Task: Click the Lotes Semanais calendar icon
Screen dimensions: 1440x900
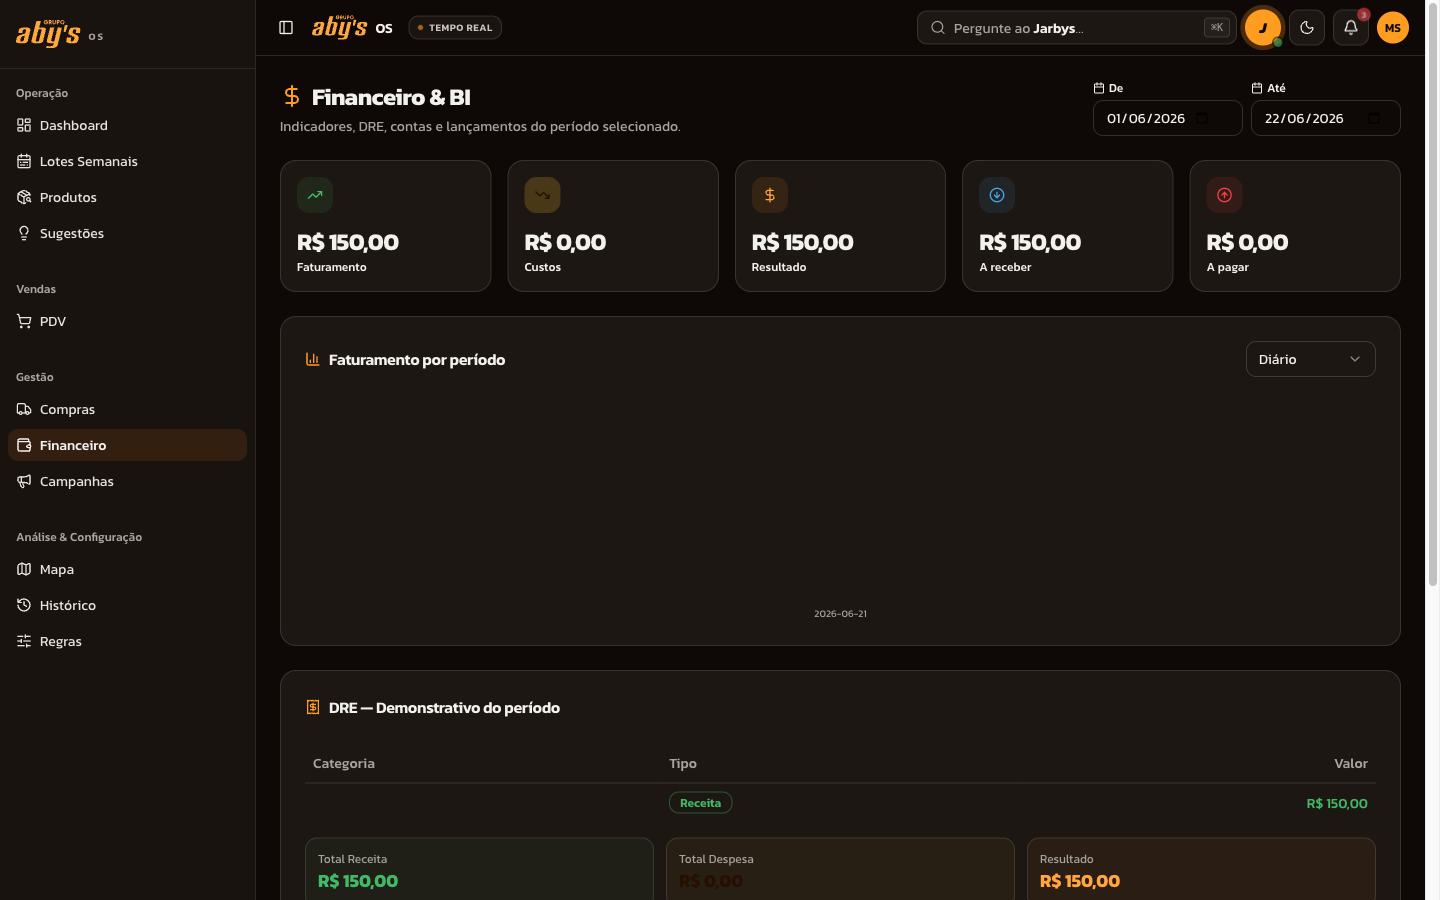Action: pyautogui.click(x=24, y=161)
